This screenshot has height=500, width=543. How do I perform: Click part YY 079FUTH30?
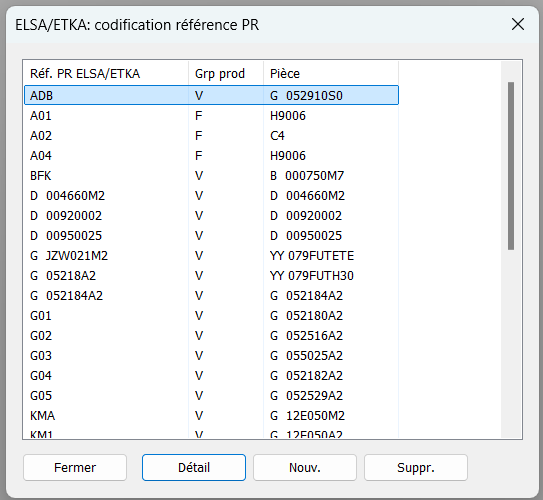312,276
